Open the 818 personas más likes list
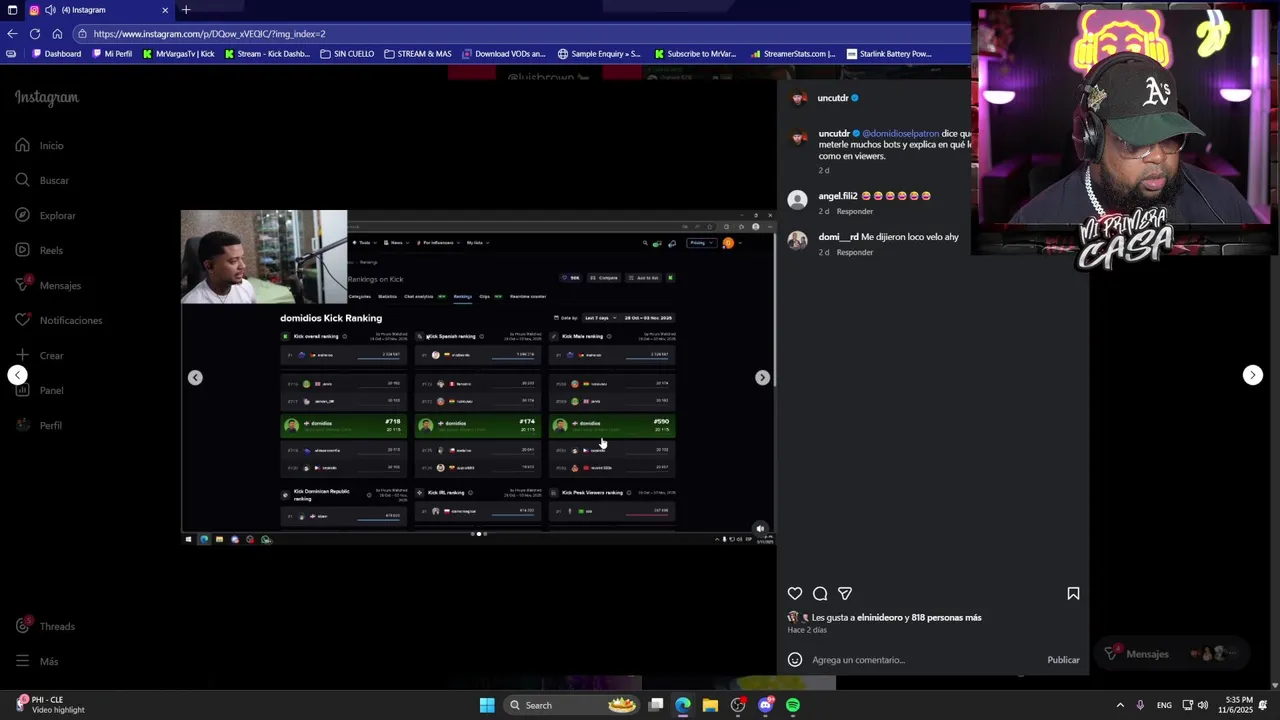Viewport: 1280px width, 720px height. coord(946,618)
